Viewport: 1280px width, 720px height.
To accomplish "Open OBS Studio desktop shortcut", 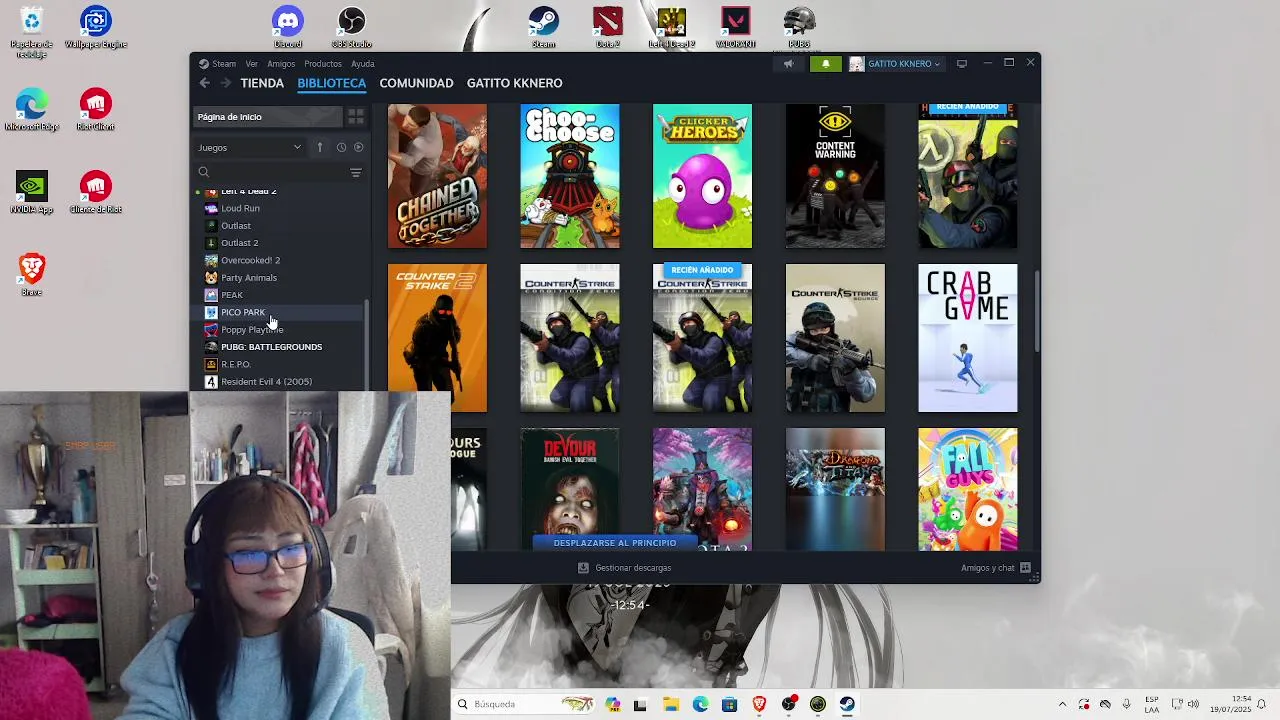I will (x=352, y=27).
